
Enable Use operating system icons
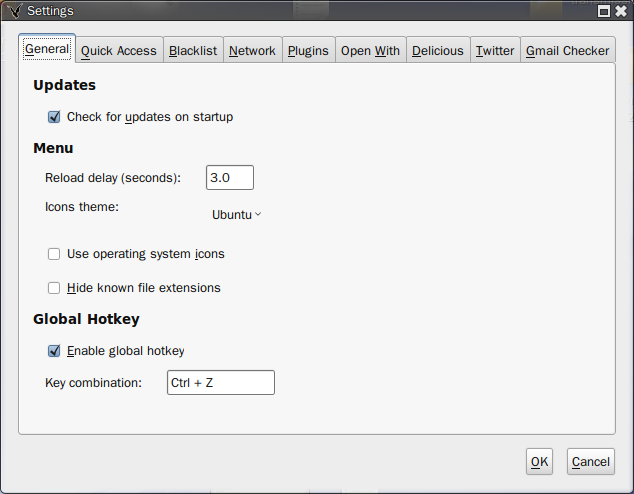click(x=54, y=254)
